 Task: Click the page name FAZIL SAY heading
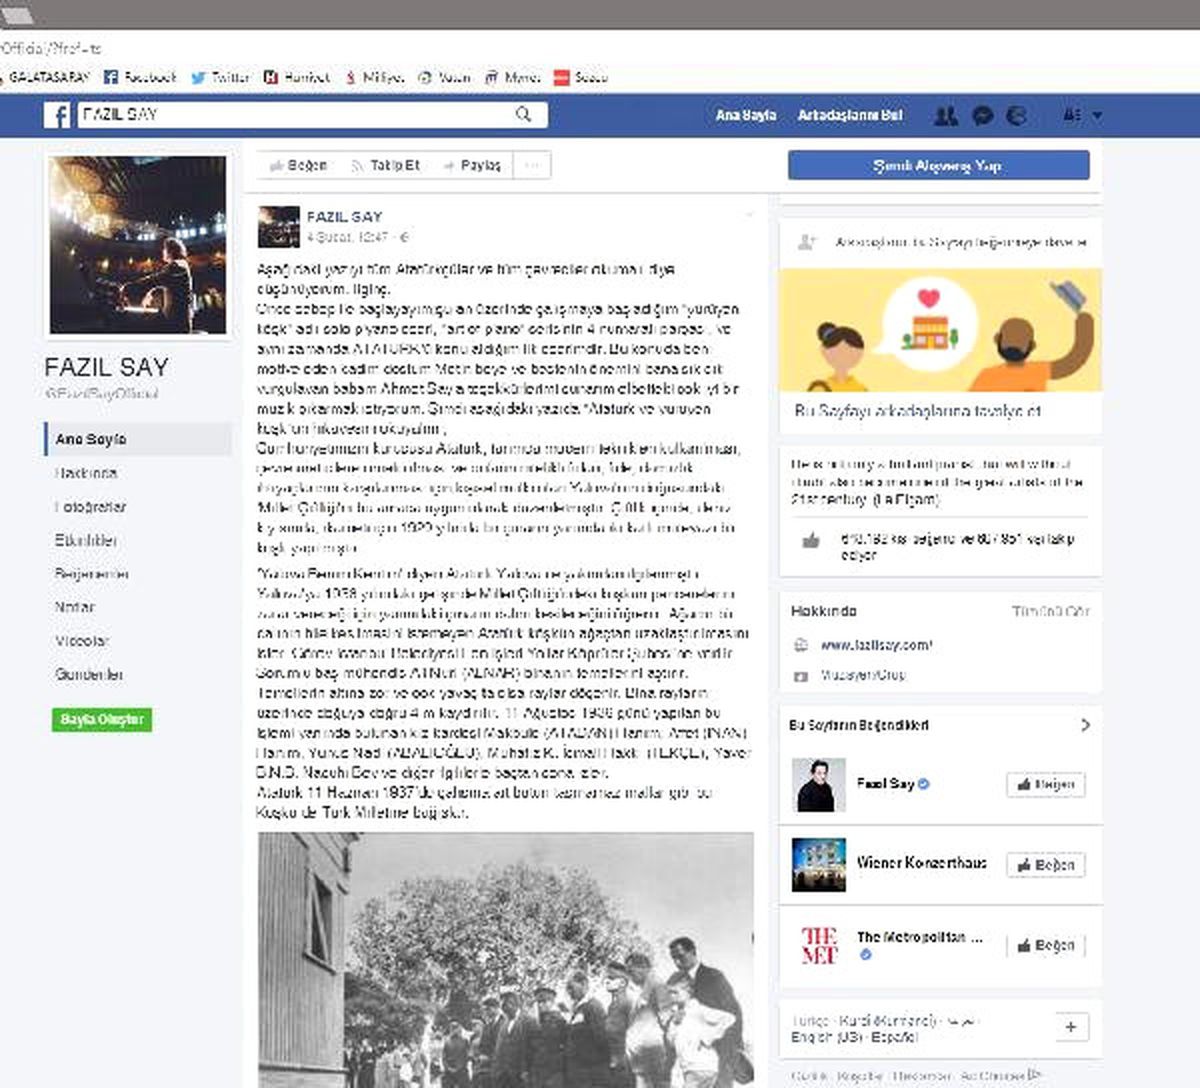[x=107, y=367]
